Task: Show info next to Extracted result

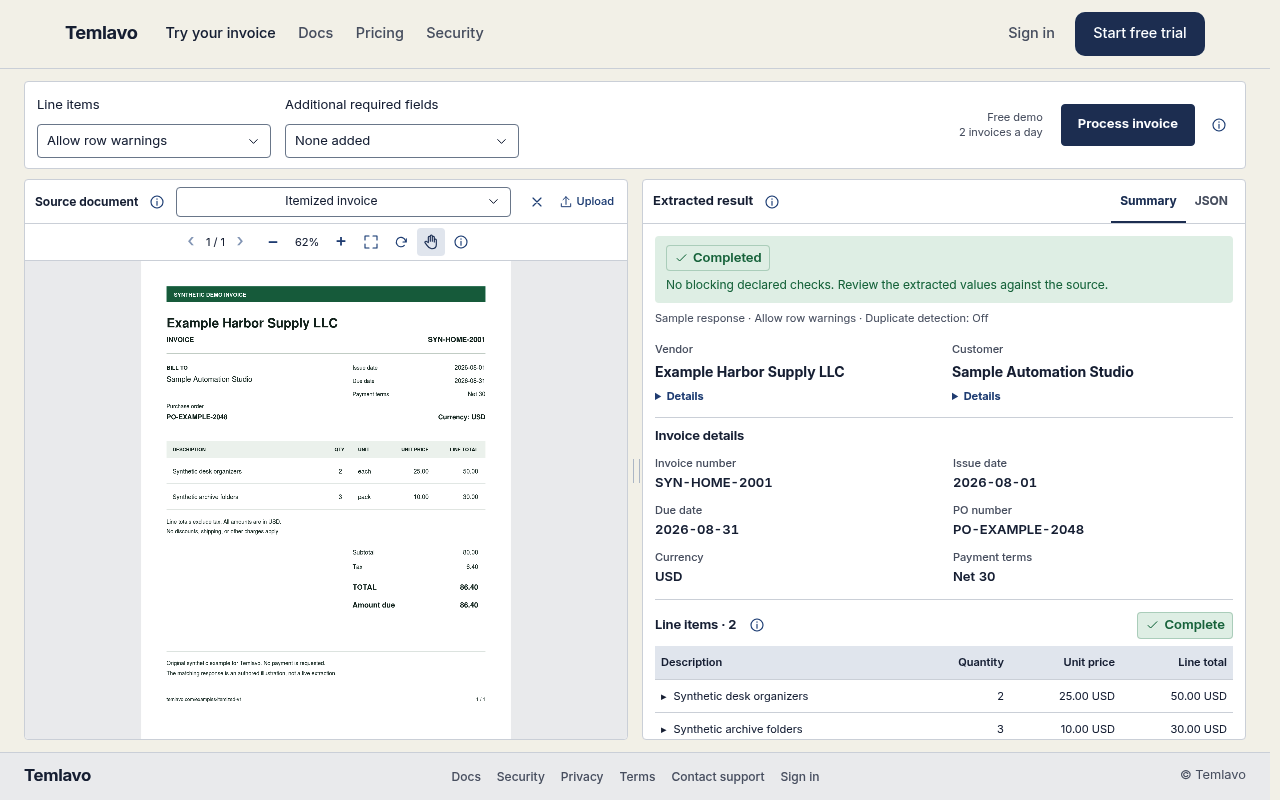Action: tap(772, 202)
